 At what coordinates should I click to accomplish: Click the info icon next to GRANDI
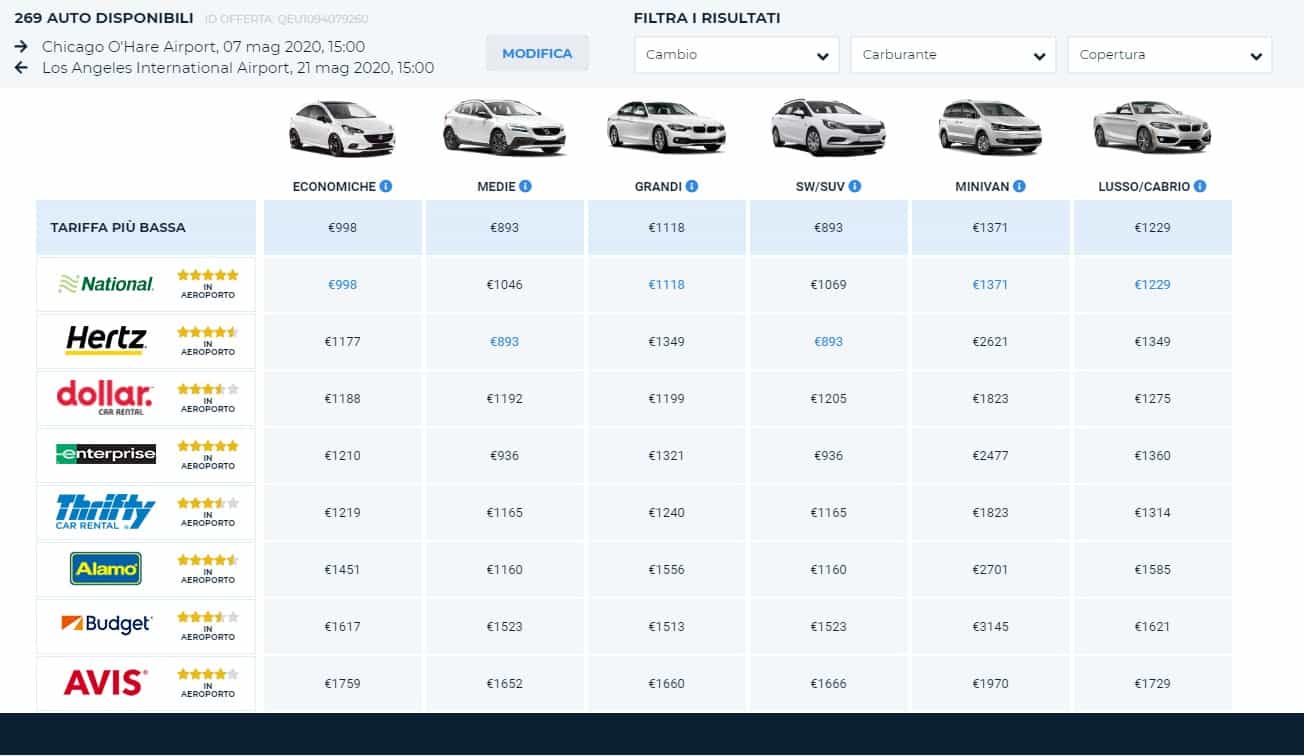tap(692, 186)
